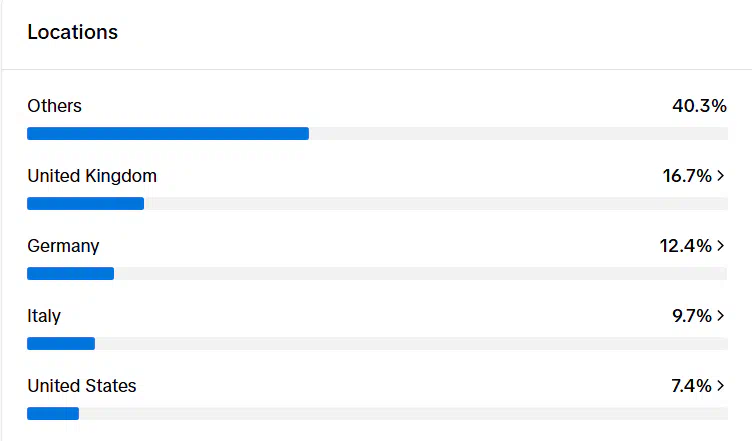Click the Others blue progress bar
Image resolution: width=752 pixels, height=441 pixels.
168,134
